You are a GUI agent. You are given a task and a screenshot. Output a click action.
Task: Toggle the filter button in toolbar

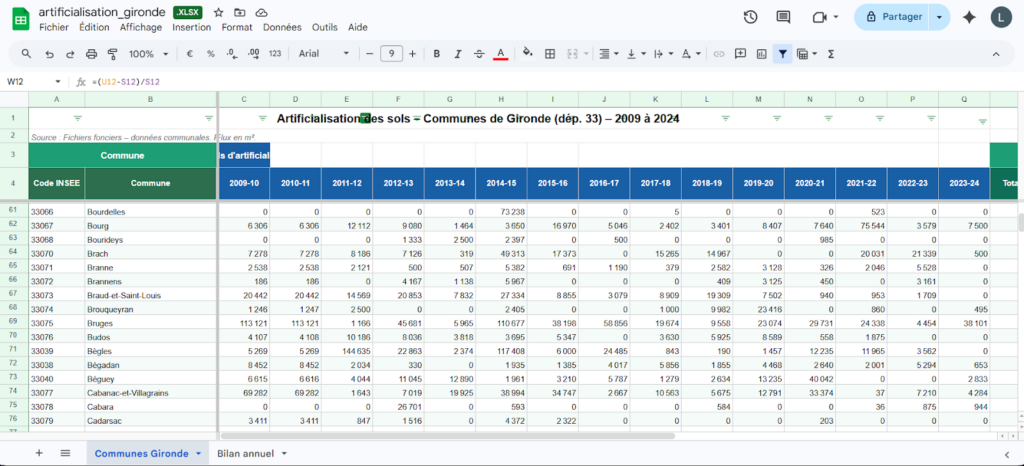[x=782, y=54]
